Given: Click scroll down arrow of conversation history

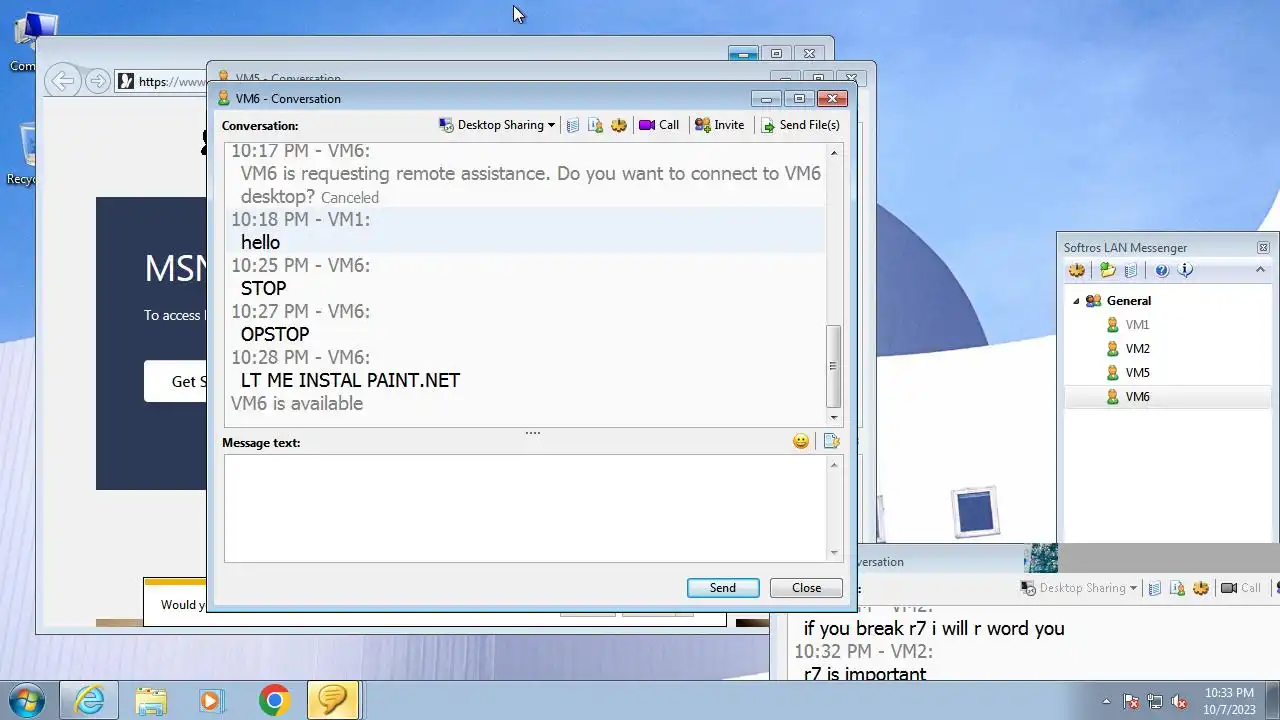Looking at the screenshot, I should [x=834, y=417].
